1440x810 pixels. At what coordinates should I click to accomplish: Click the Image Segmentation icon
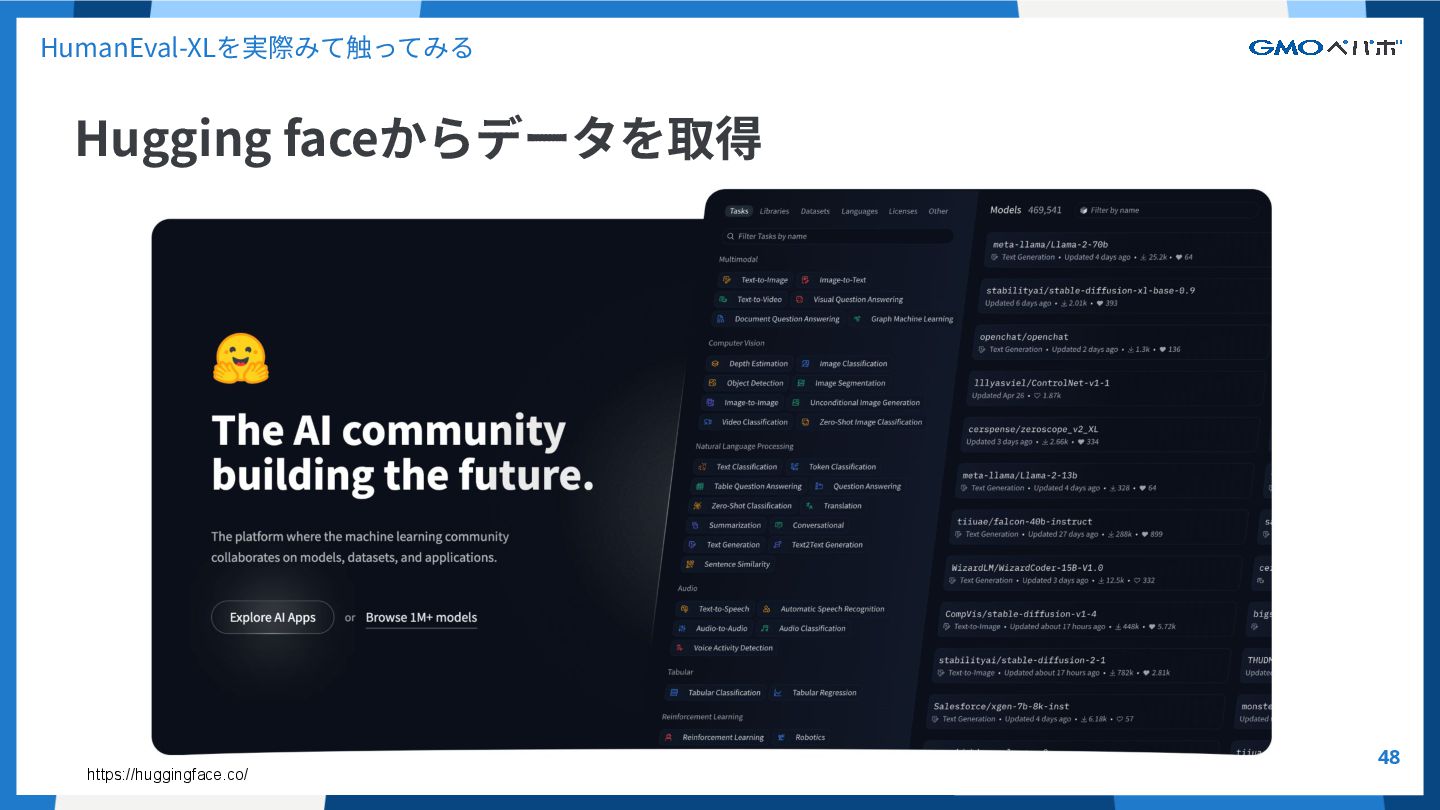point(801,383)
